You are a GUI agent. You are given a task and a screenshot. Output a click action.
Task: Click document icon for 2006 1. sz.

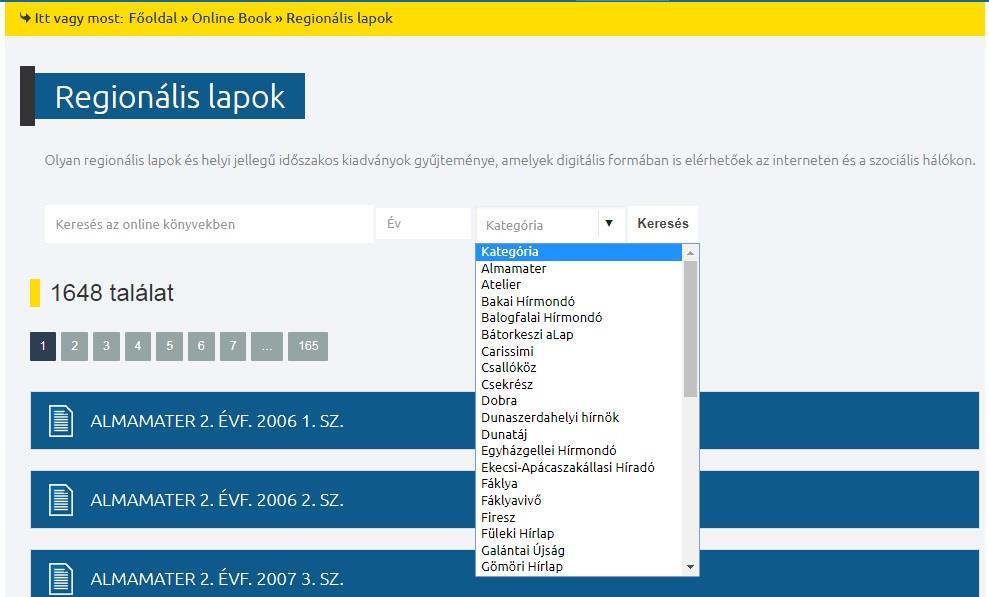coord(61,421)
